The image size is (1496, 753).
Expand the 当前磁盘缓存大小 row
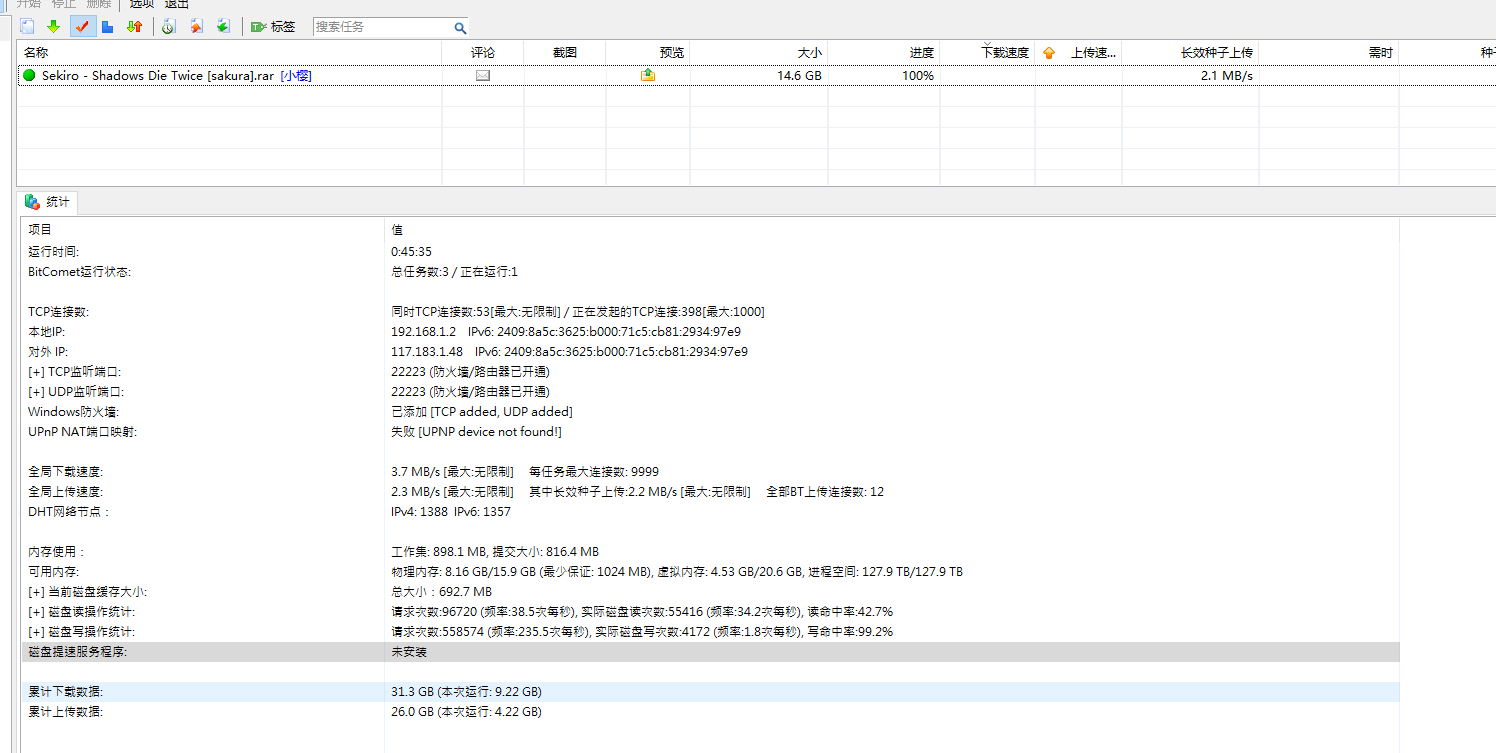pyautogui.click(x=36, y=592)
